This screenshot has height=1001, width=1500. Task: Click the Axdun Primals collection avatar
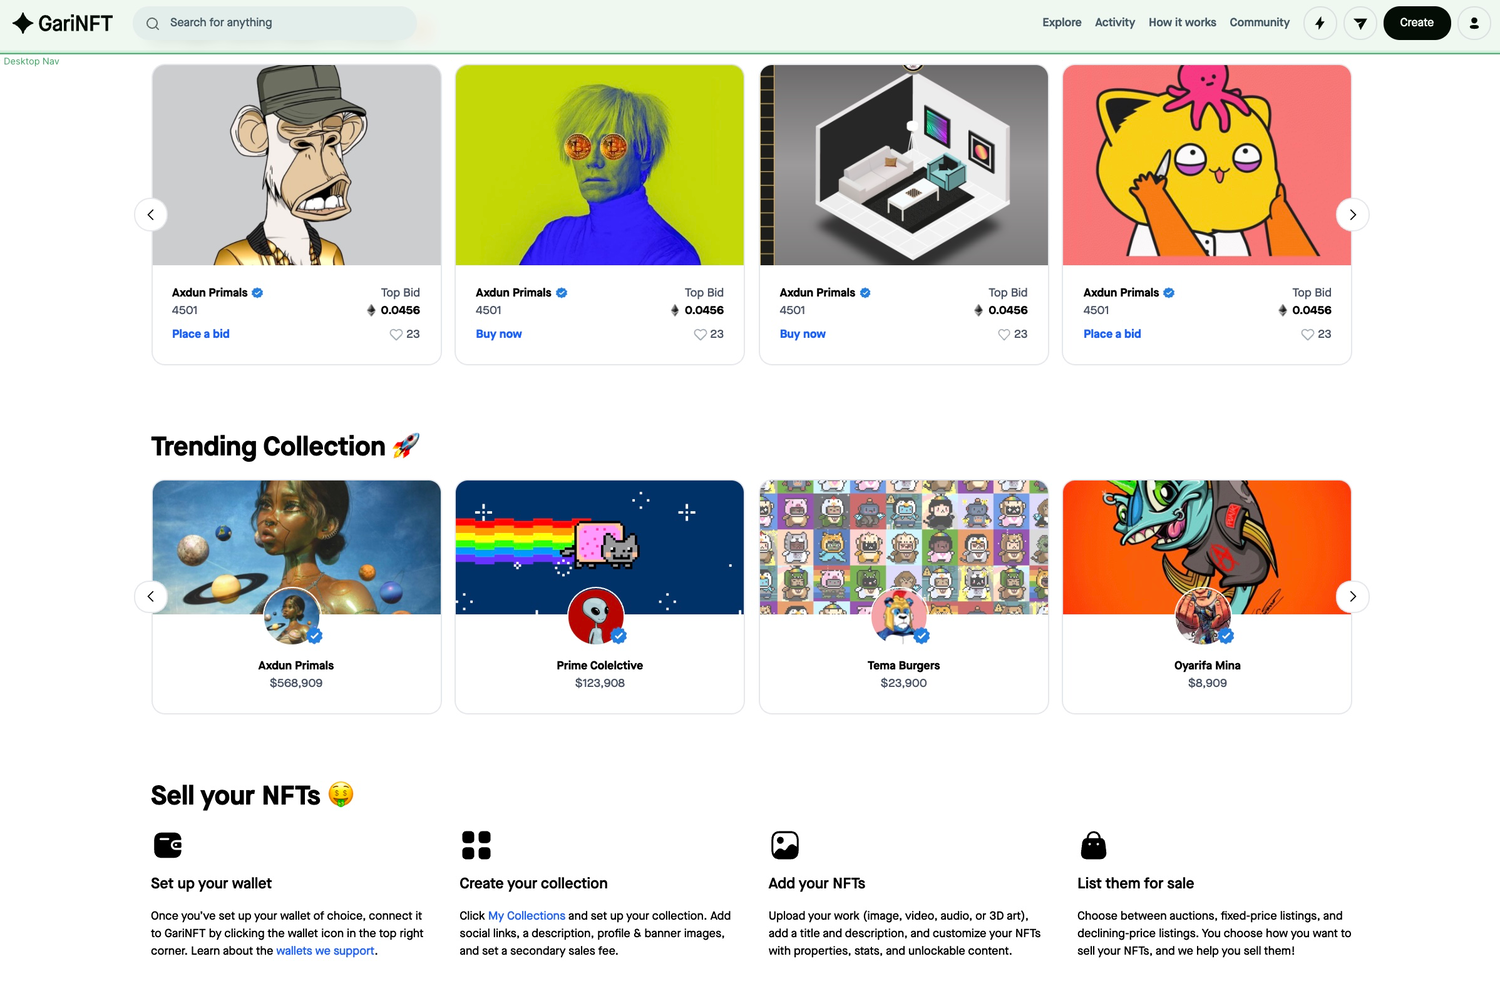tap(292, 616)
